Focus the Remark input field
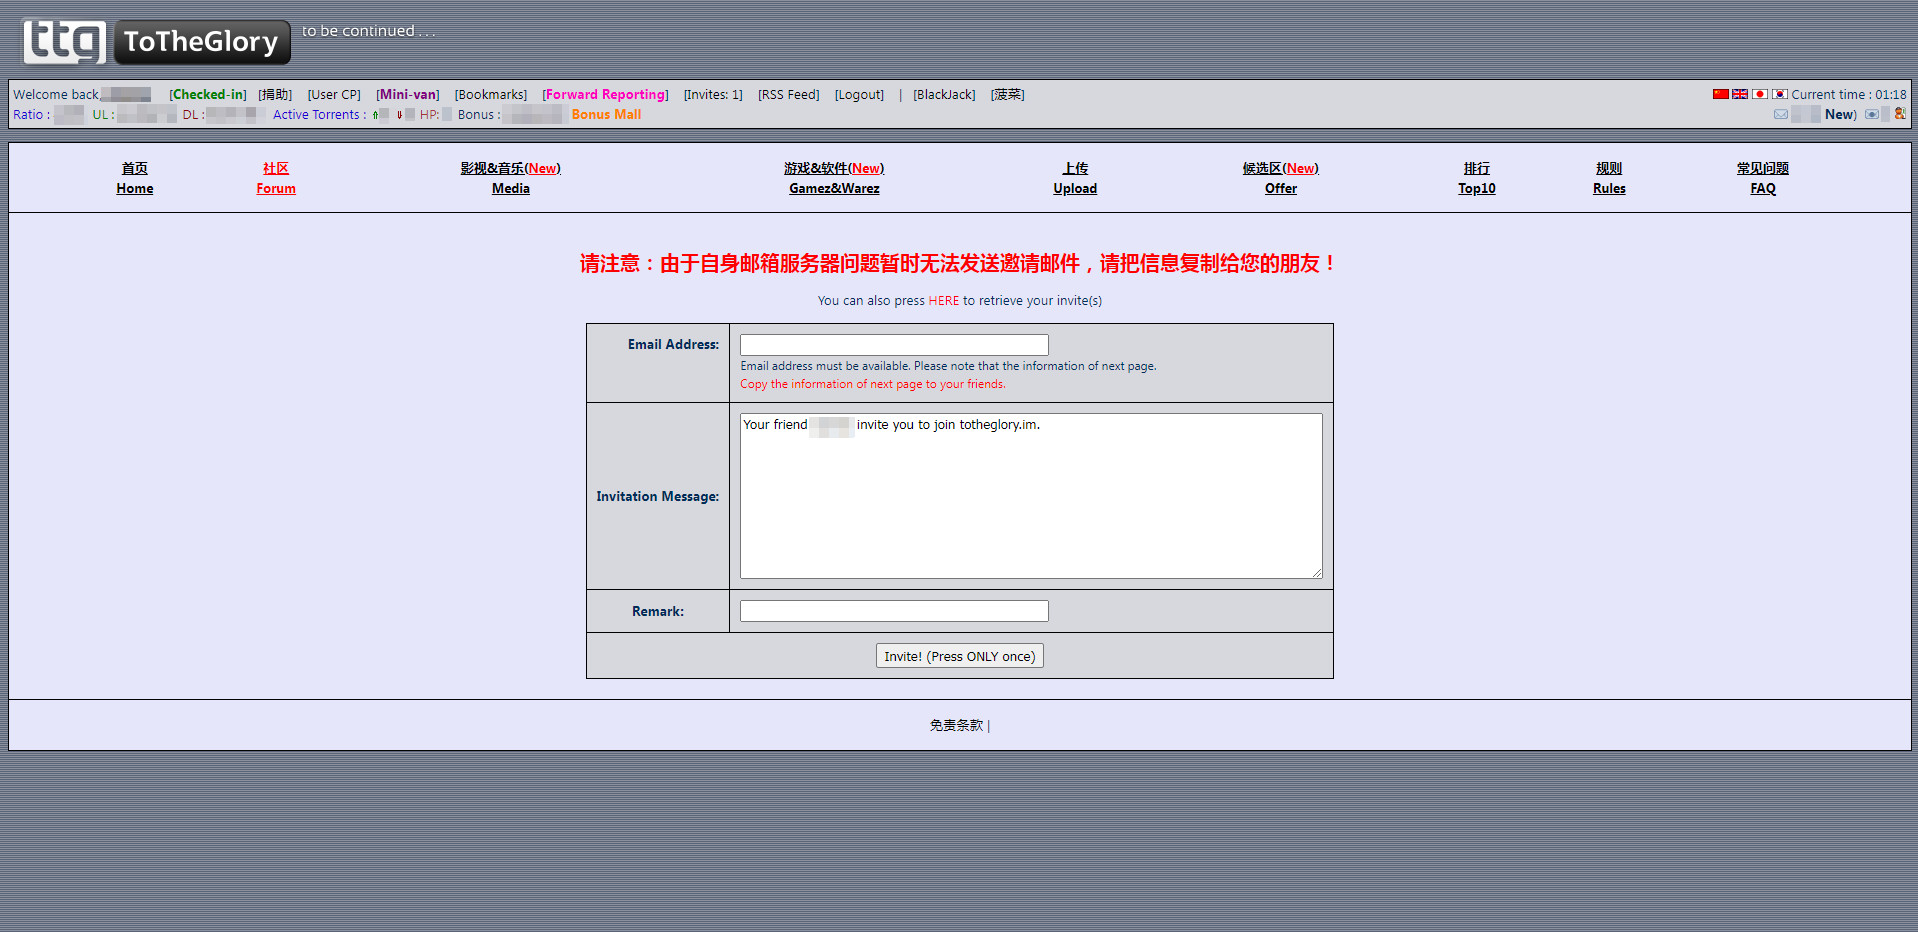Image resolution: width=1918 pixels, height=932 pixels. pos(894,611)
